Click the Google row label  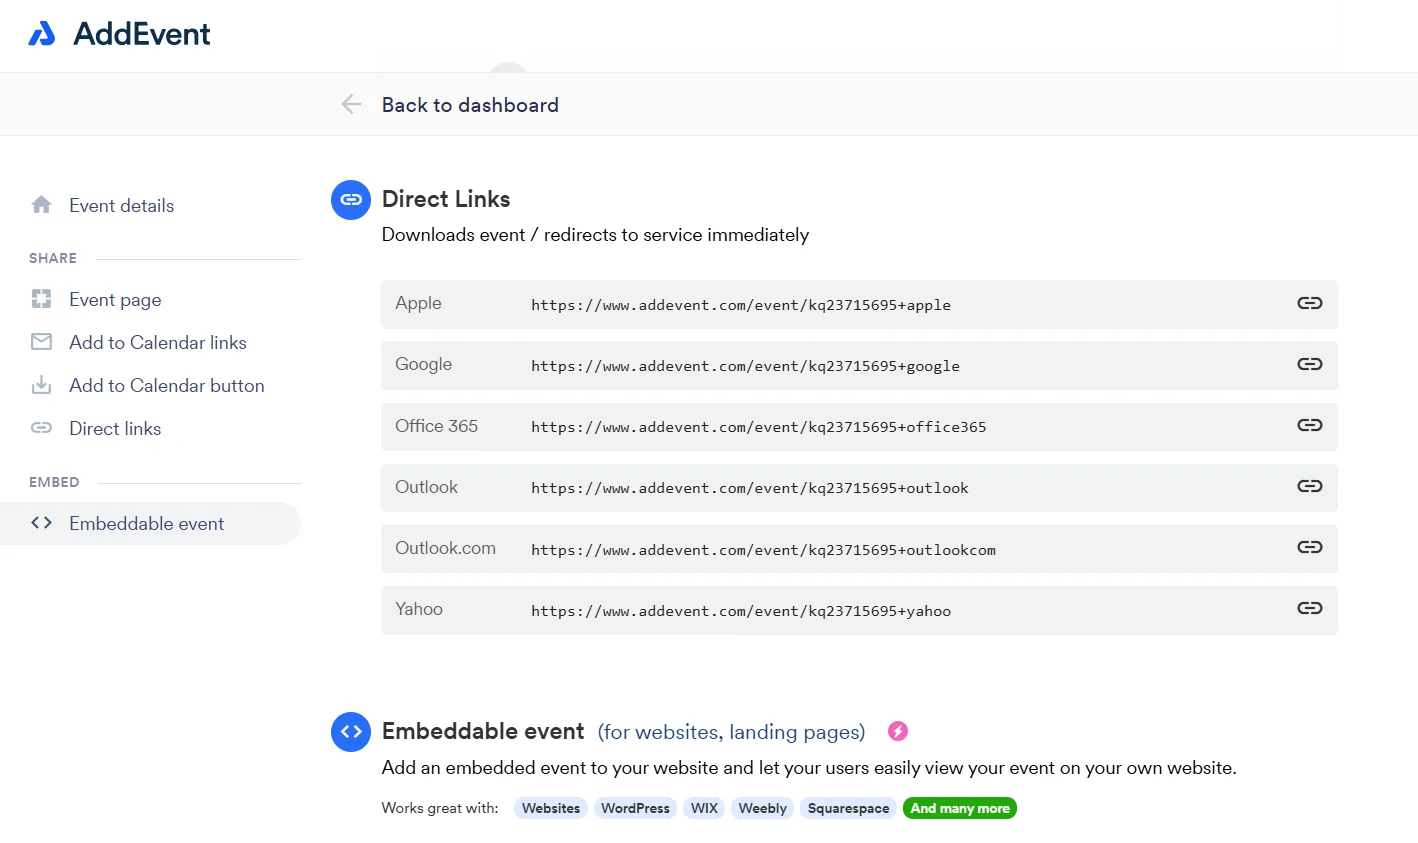coord(423,364)
